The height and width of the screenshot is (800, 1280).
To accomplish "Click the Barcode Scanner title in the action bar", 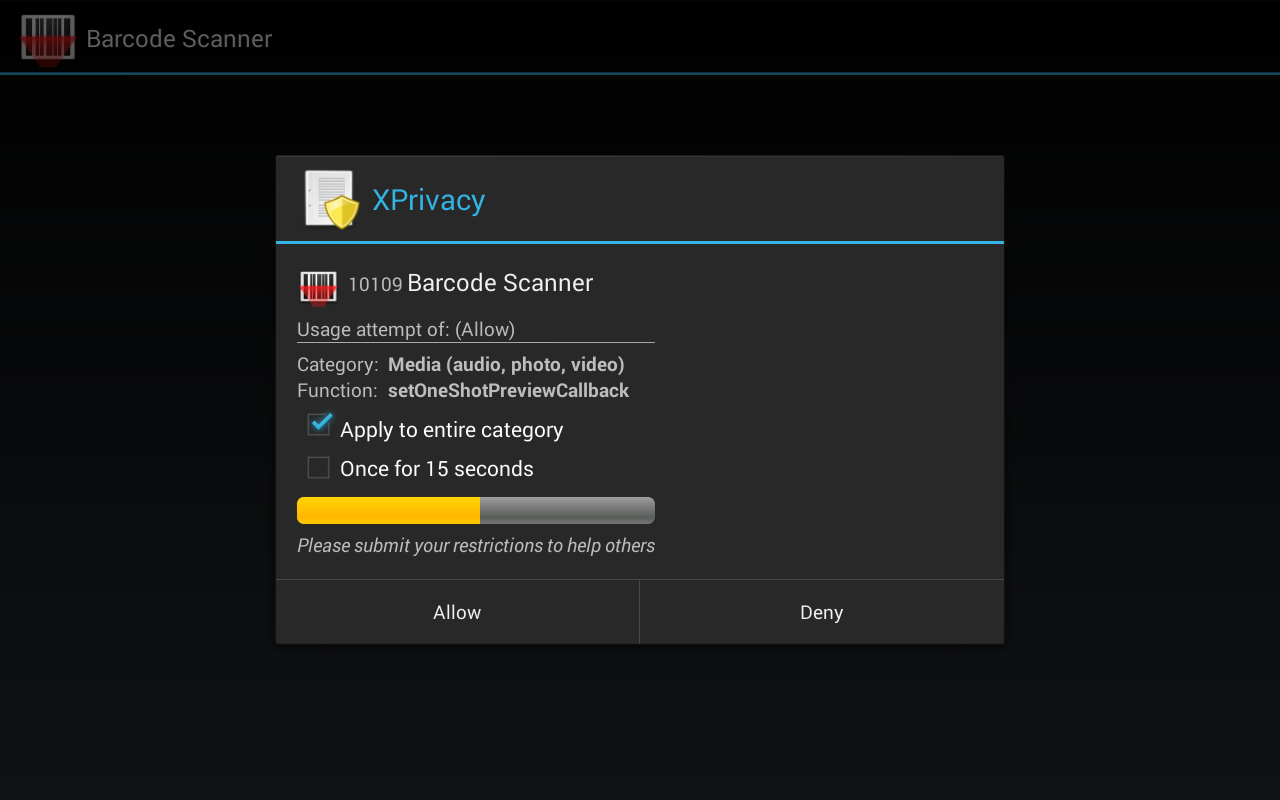I will point(179,39).
